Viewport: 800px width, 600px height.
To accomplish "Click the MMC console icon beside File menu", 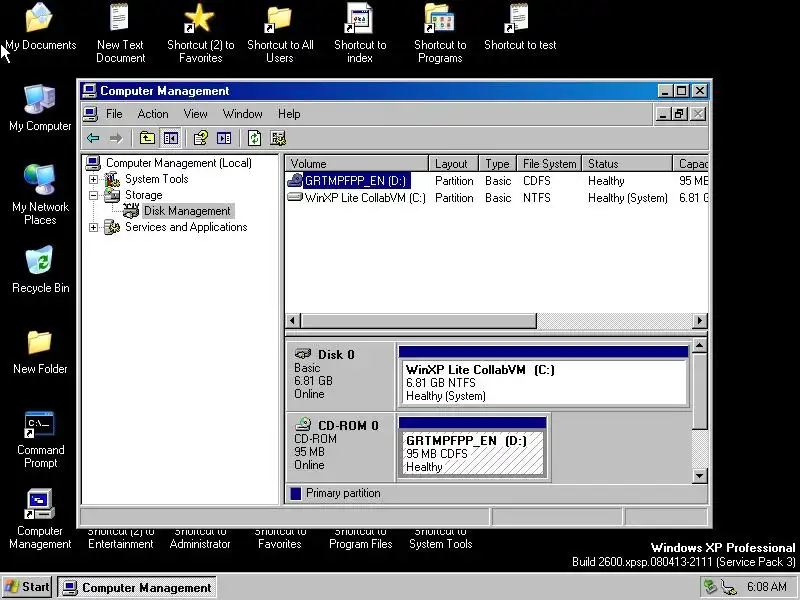I will coord(91,114).
